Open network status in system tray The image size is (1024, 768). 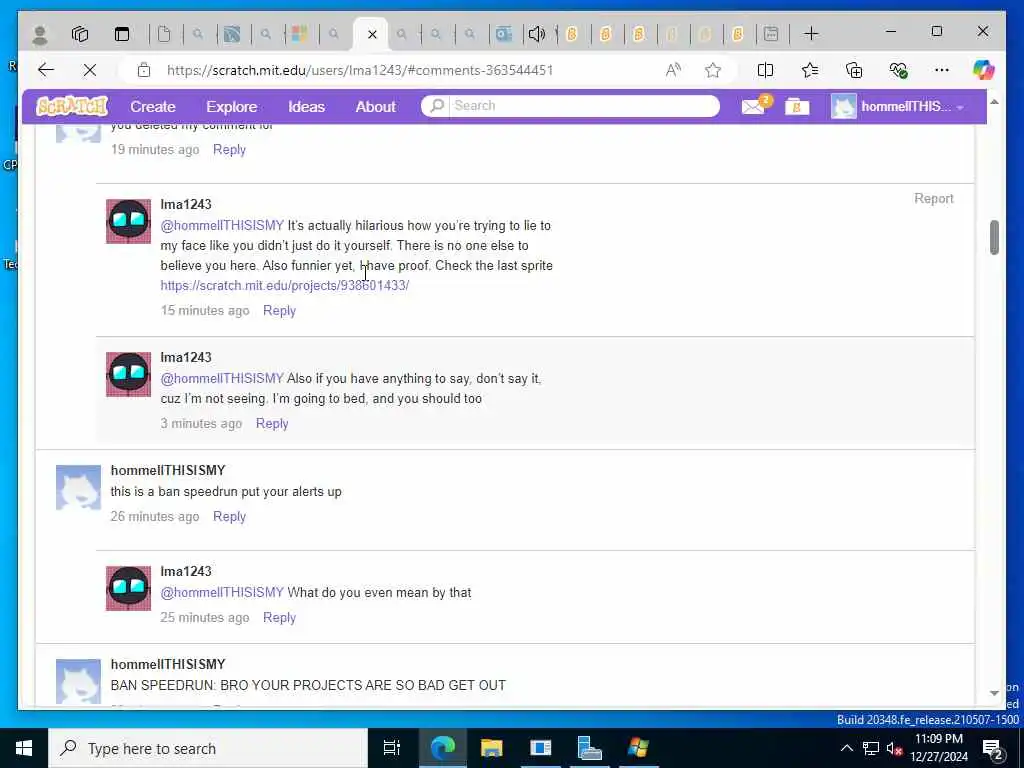tap(871, 748)
